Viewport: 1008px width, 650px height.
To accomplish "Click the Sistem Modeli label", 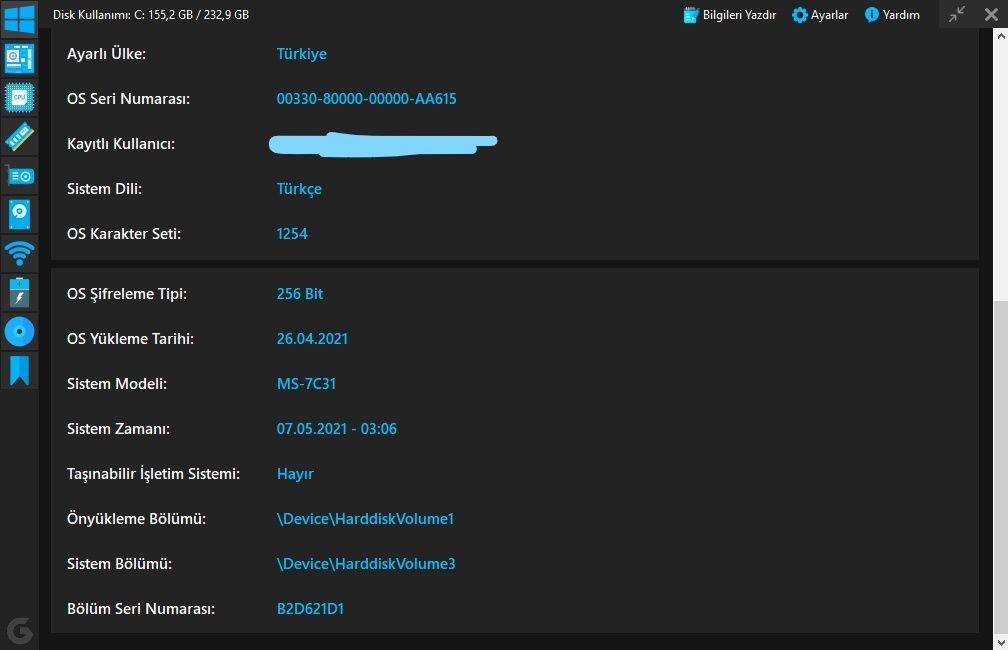I will click(x=117, y=384).
